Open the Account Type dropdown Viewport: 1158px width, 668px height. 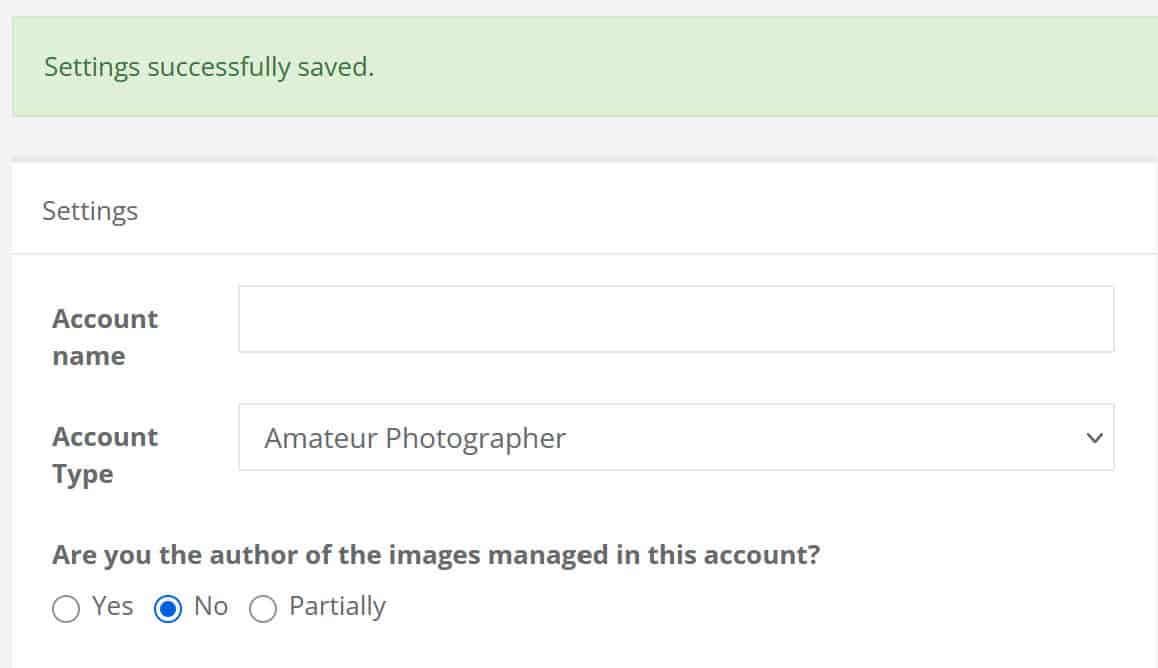tap(676, 437)
